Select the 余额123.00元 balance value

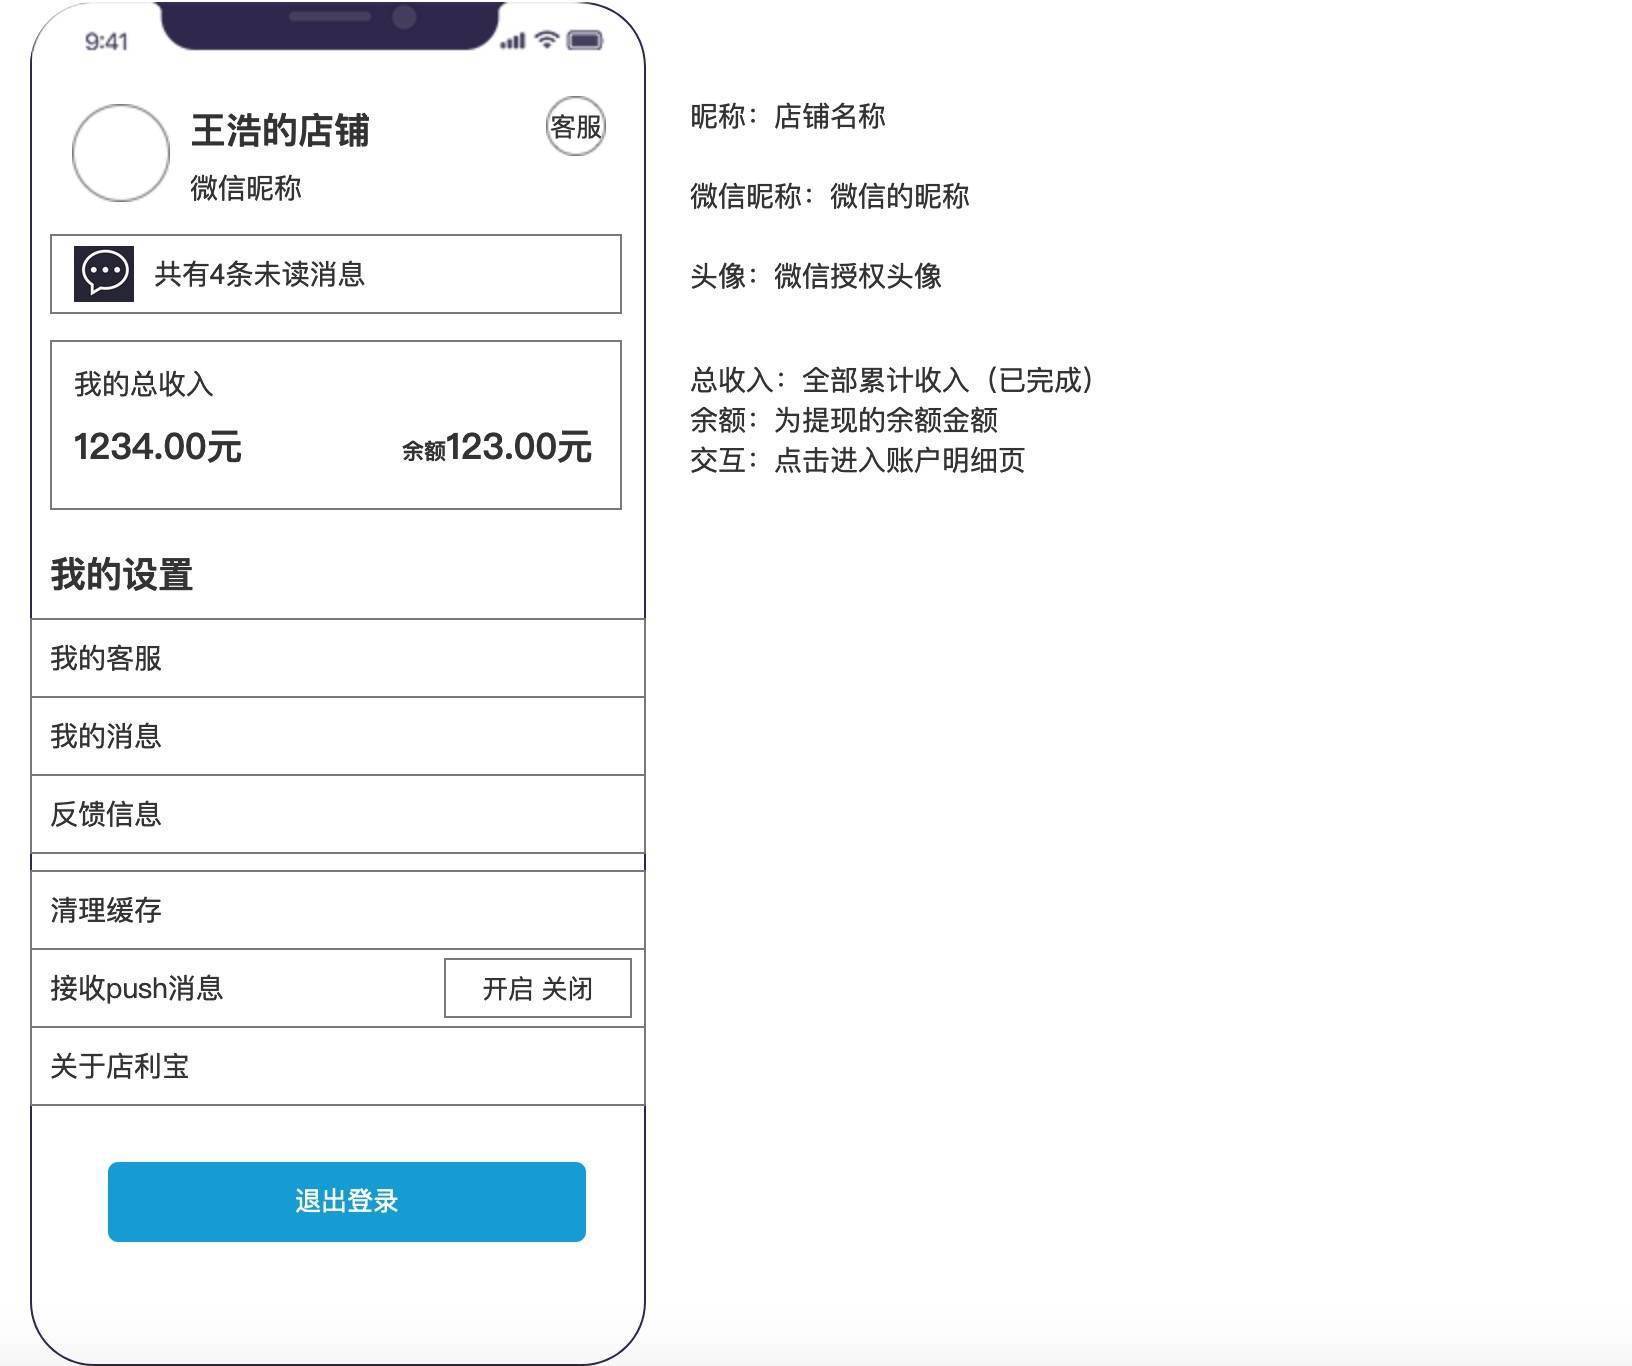497,447
